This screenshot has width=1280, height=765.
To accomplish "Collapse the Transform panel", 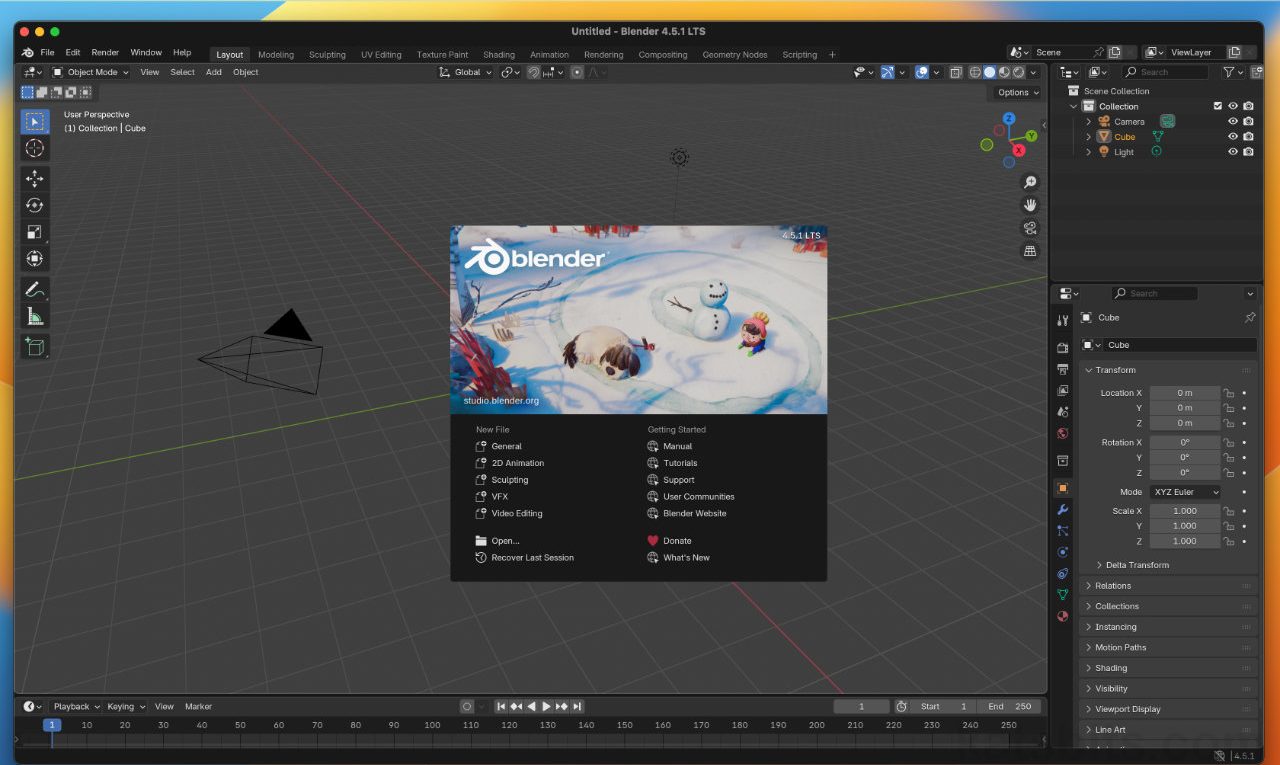I will click(1167, 370).
